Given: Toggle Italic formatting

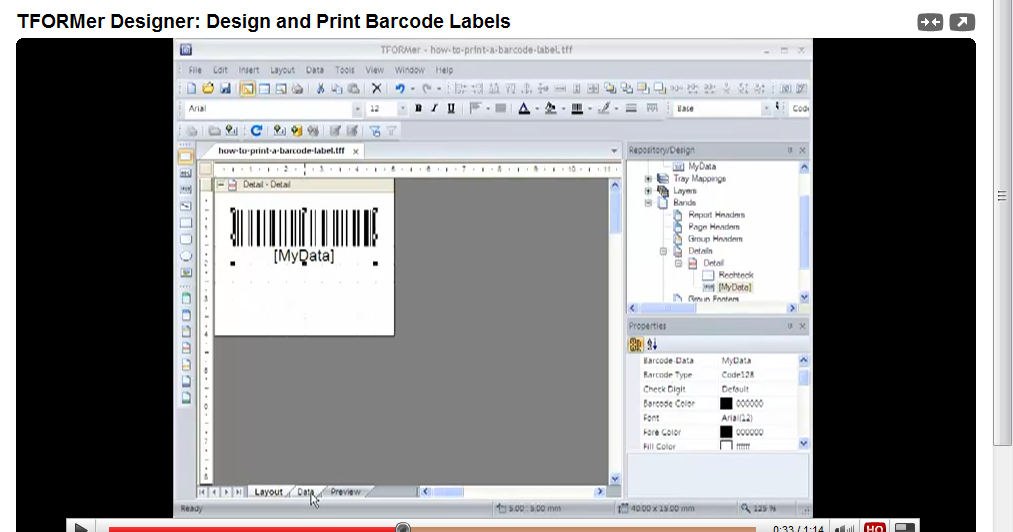Looking at the screenshot, I should click(x=434, y=109).
